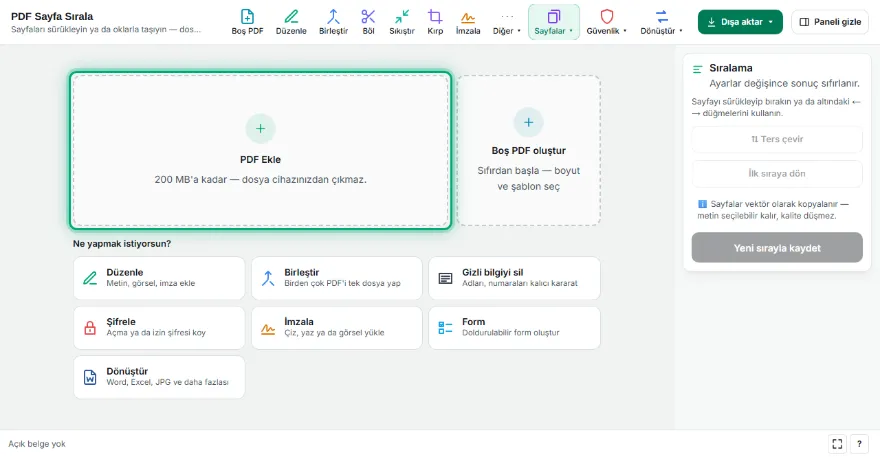Image resolution: width=880 pixels, height=457 pixels.
Task: Click the PDF Ekle upload area title
Action: 260,159
